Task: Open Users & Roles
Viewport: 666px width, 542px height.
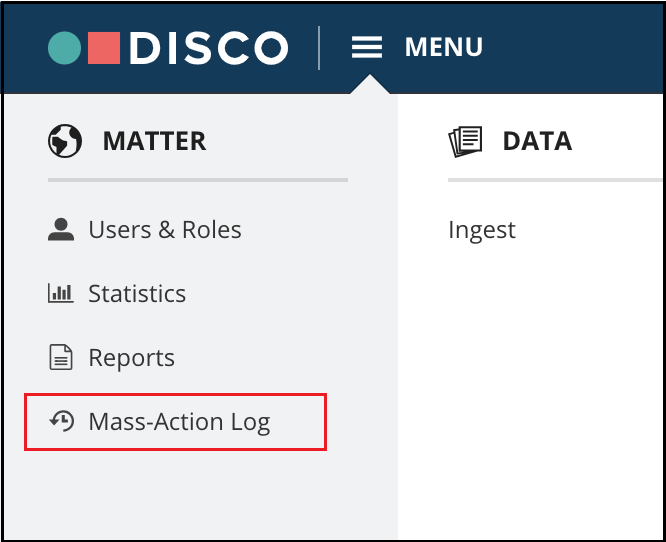Action: click(x=165, y=230)
